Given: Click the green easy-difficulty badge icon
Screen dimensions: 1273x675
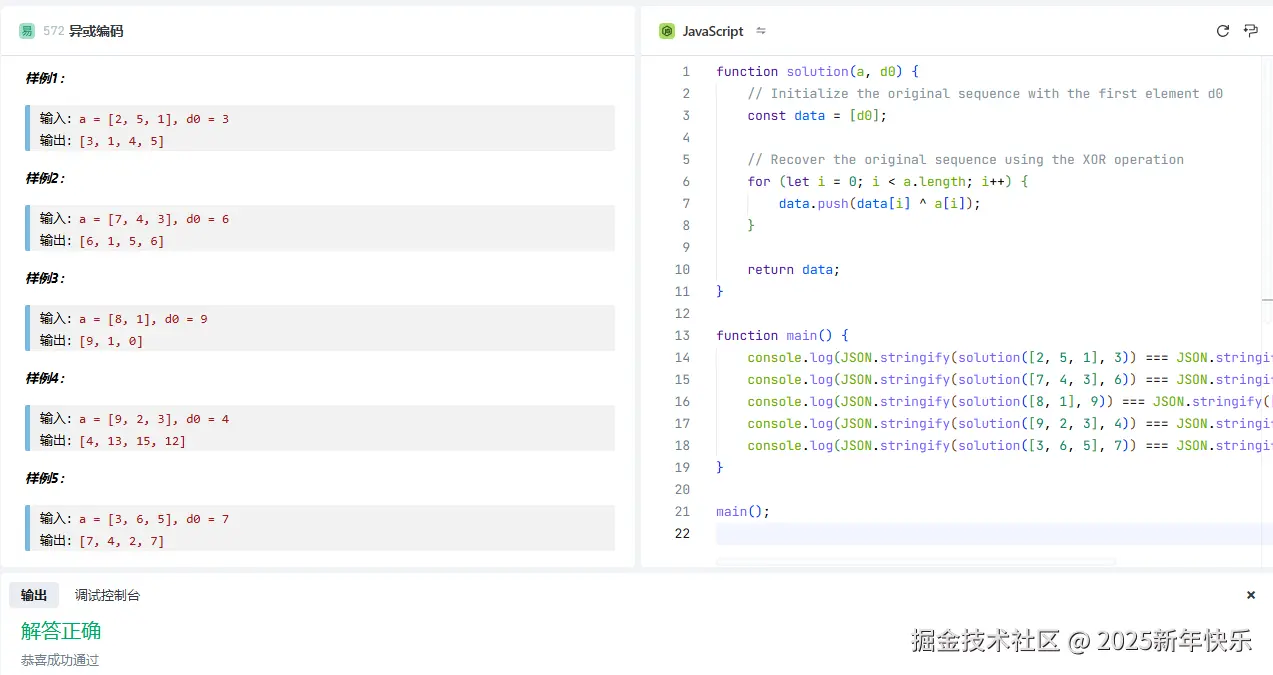Looking at the screenshot, I should click(x=27, y=31).
